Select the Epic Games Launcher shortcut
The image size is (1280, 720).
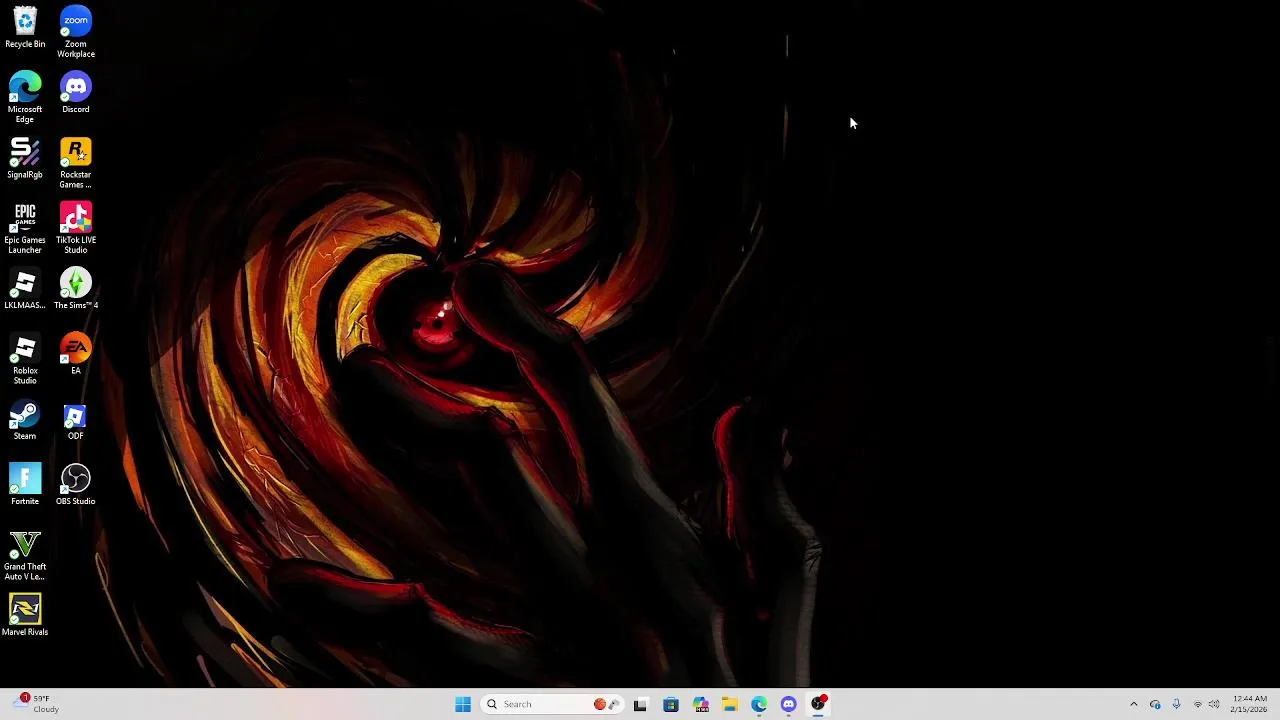[25, 228]
